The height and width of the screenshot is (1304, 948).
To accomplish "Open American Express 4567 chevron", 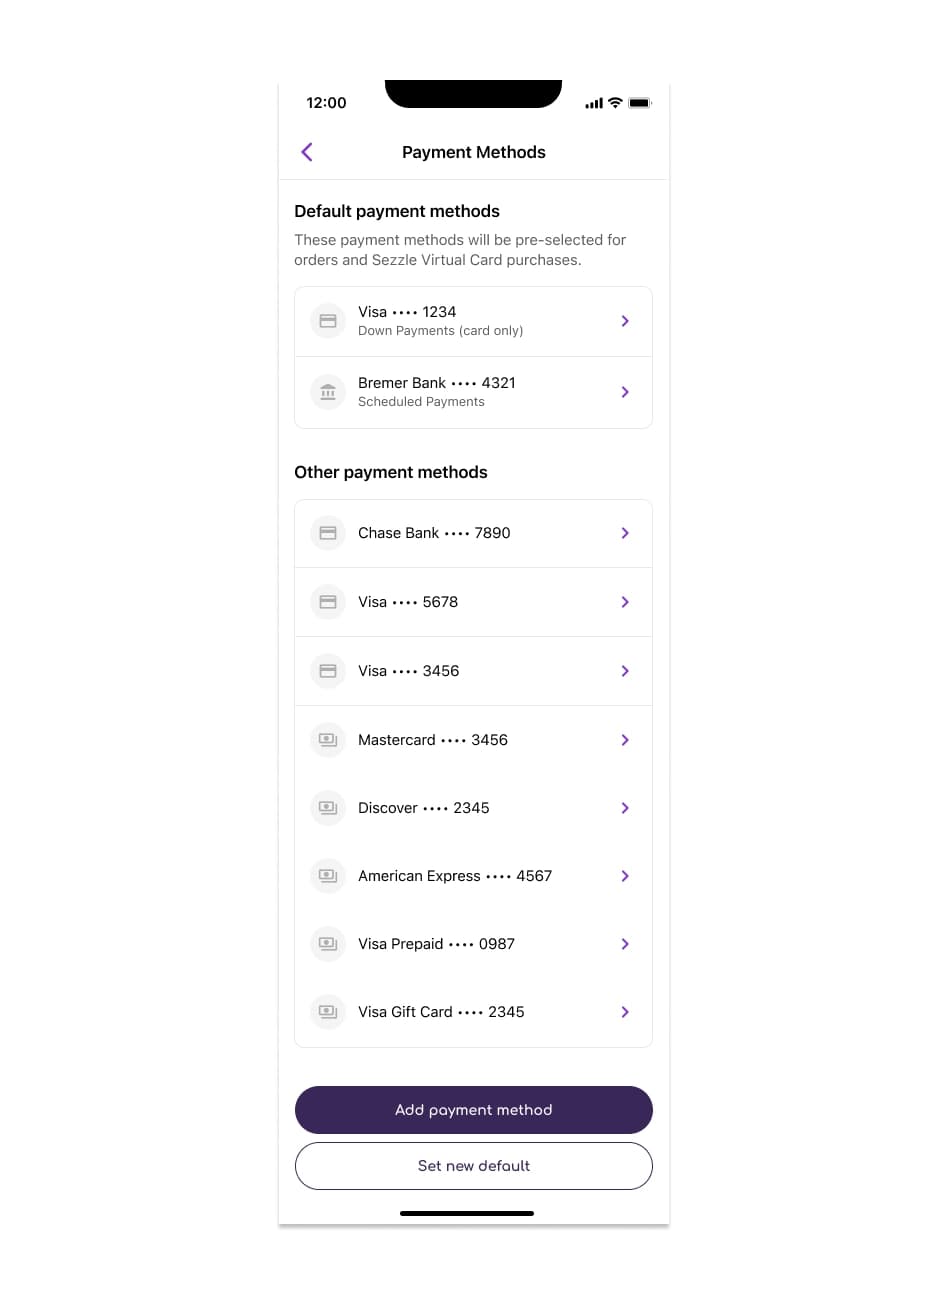I will (625, 876).
